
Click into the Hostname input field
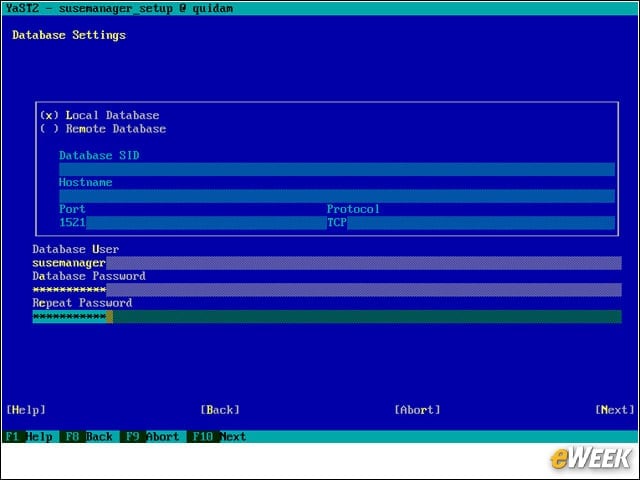tap(337, 196)
